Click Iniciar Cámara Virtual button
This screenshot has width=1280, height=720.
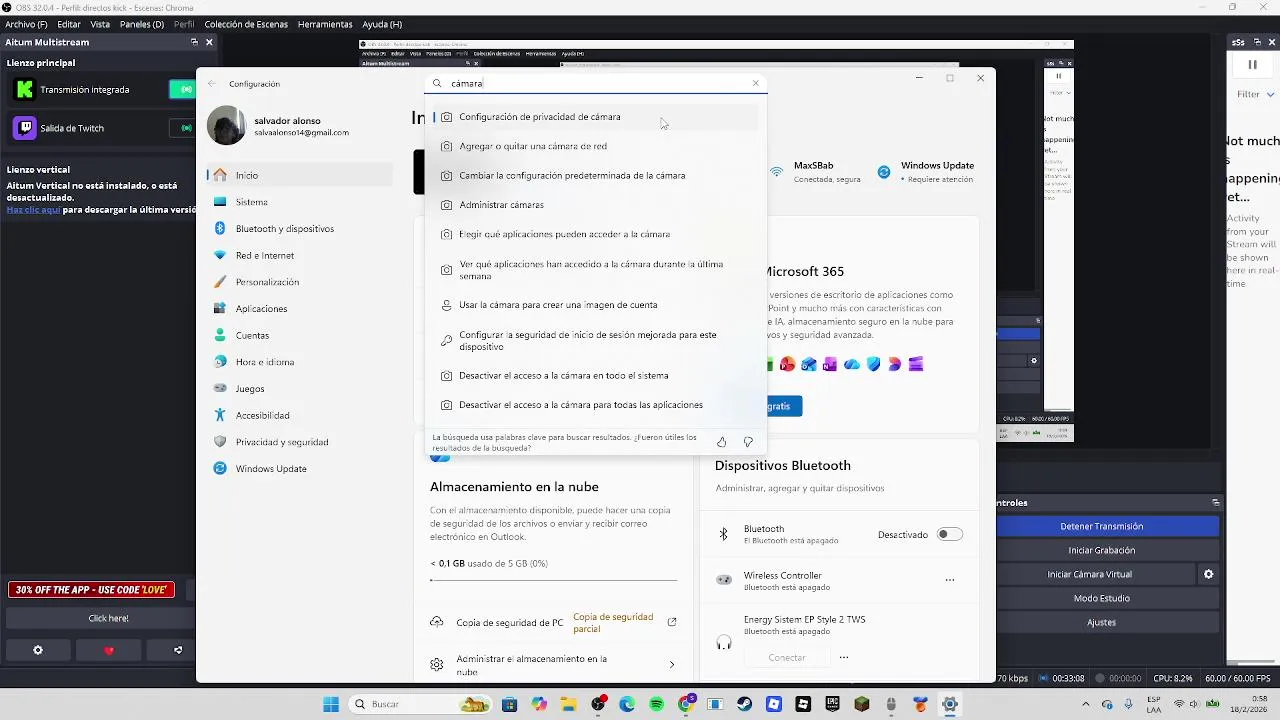[1089, 574]
